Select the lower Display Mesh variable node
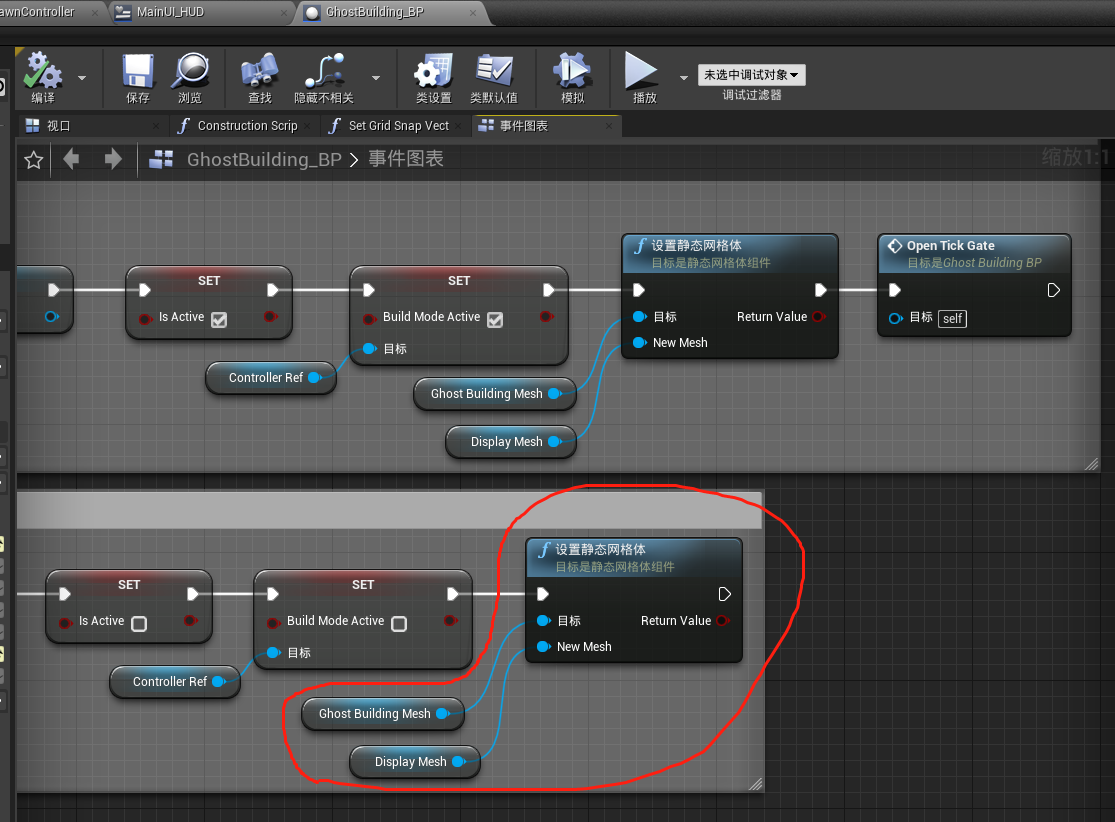This screenshot has height=822, width=1115. click(415, 762)
